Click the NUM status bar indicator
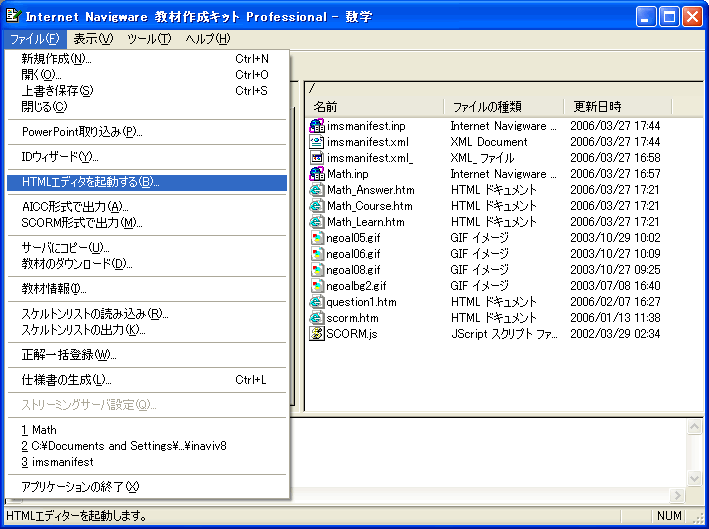Screen dimensions: 709x529 point(669,515)
